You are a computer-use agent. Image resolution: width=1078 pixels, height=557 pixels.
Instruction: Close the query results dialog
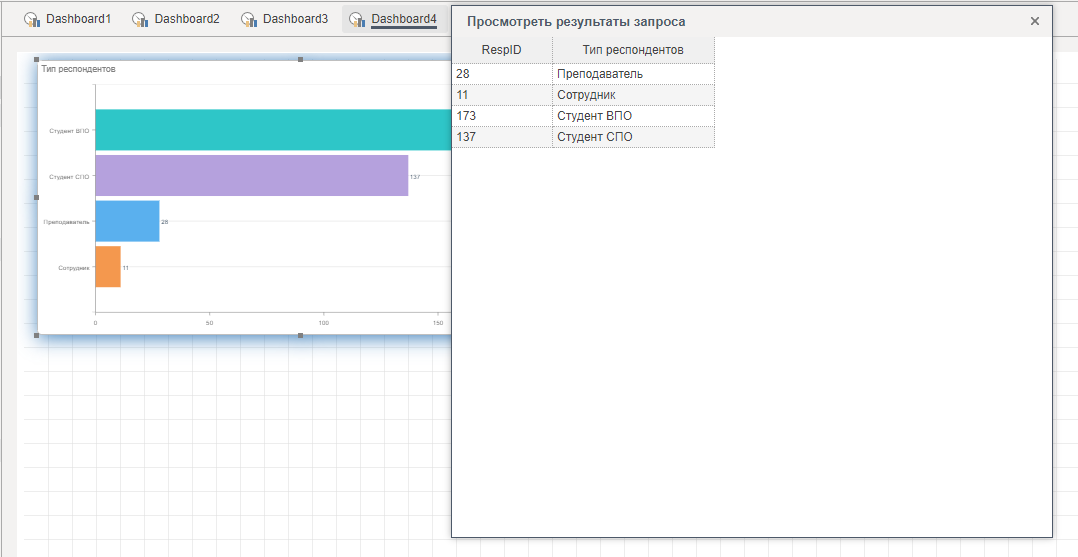pyautogui.click(x=1035, y=21)
